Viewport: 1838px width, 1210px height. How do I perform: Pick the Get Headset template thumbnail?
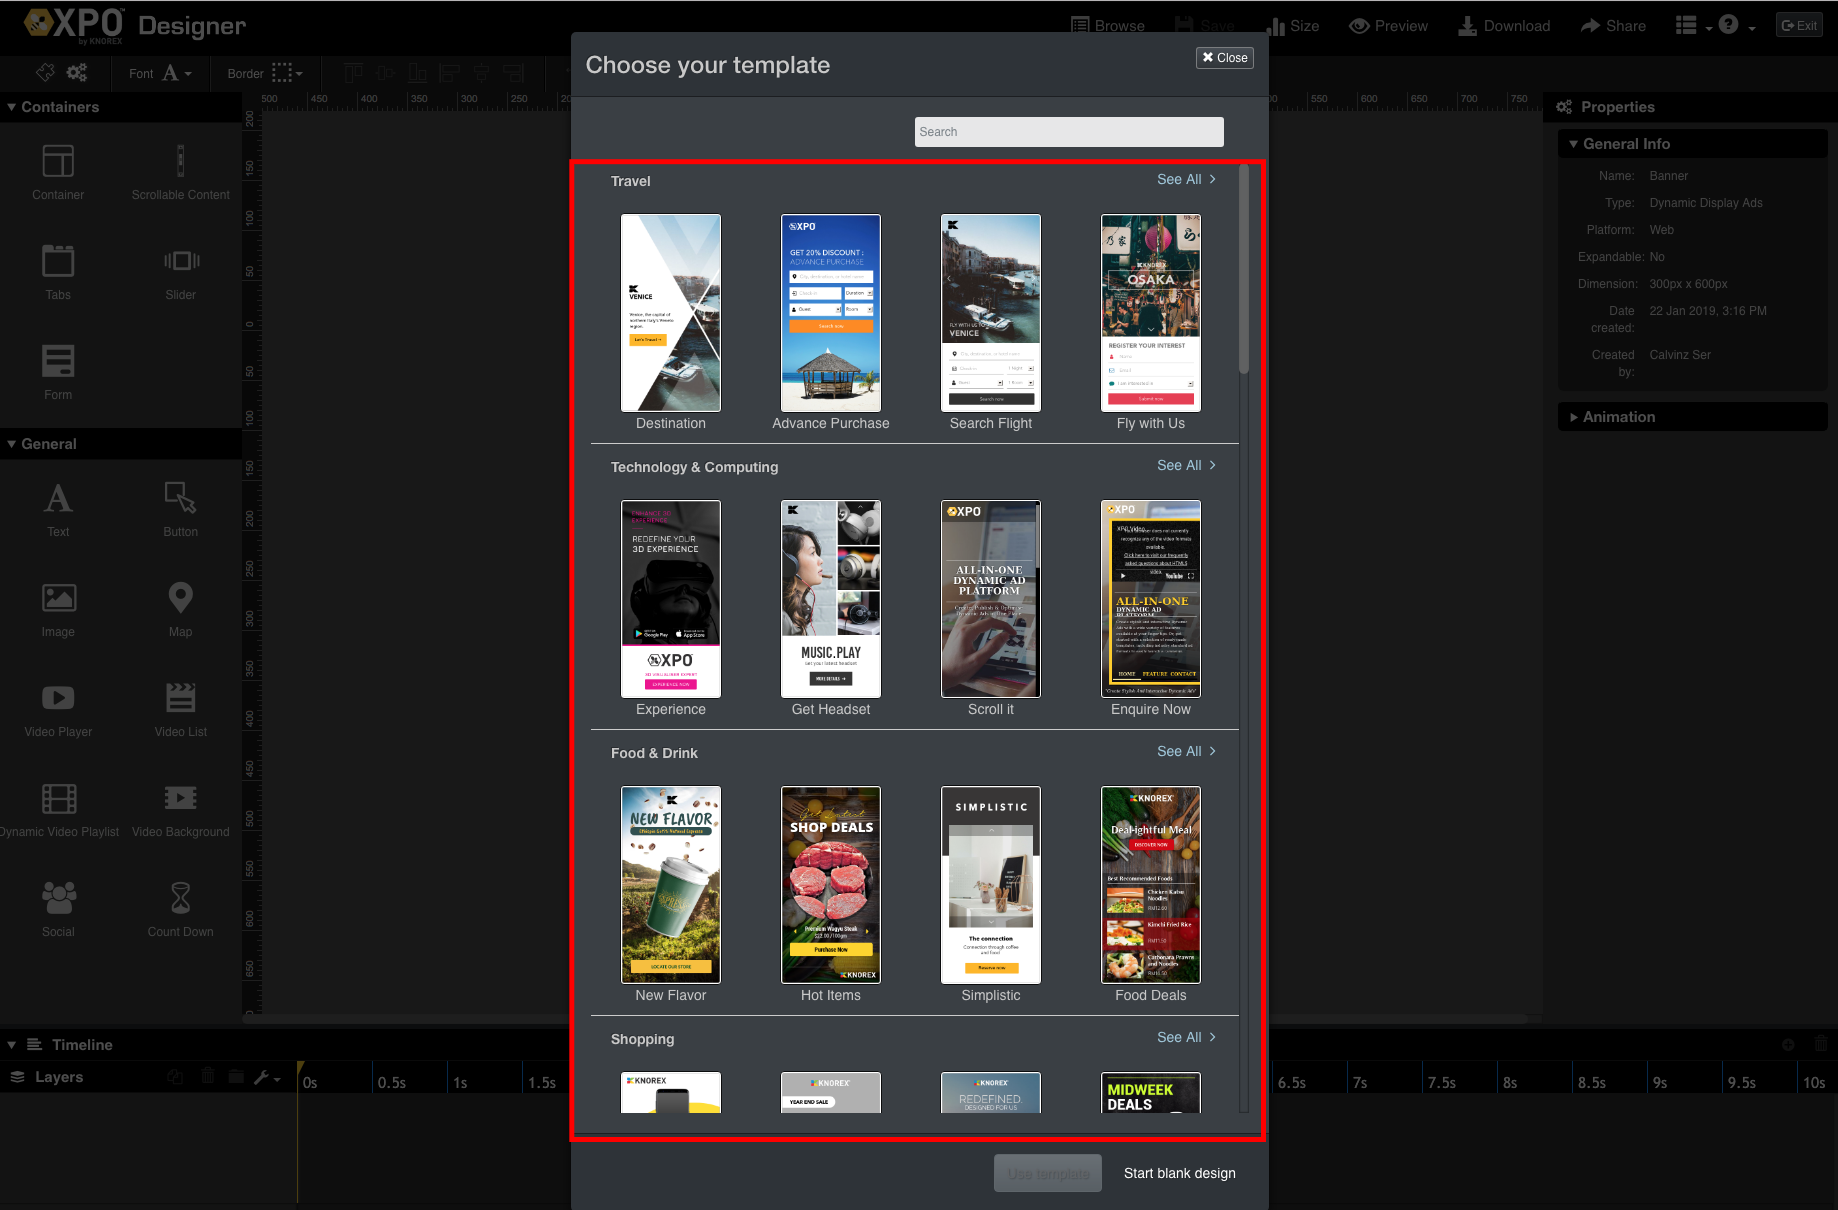(x=830, y=599)
